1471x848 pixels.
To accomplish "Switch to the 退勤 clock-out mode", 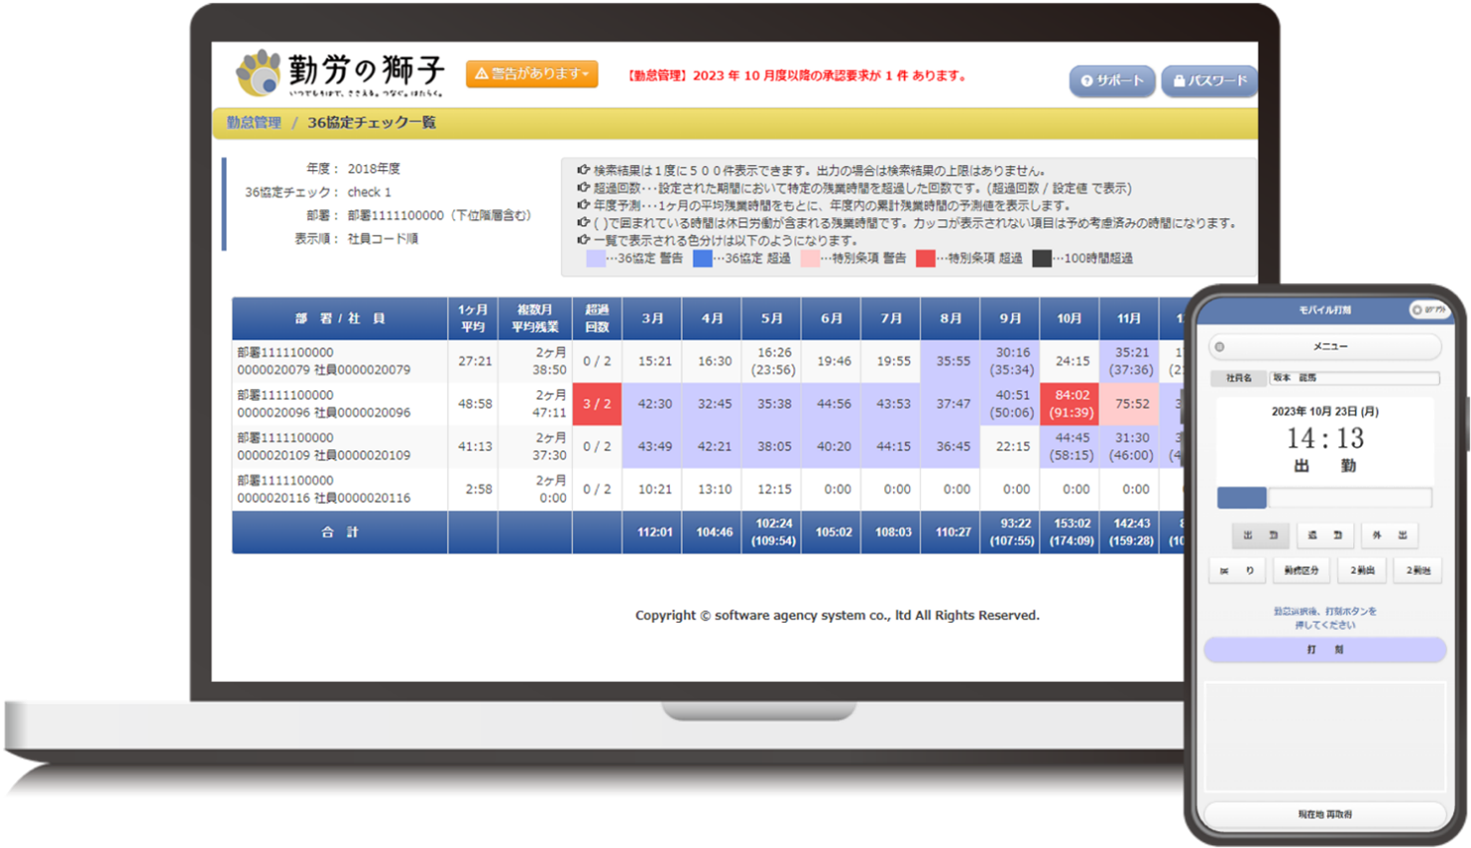I will pyautogui.click(x=1325, y=535).
